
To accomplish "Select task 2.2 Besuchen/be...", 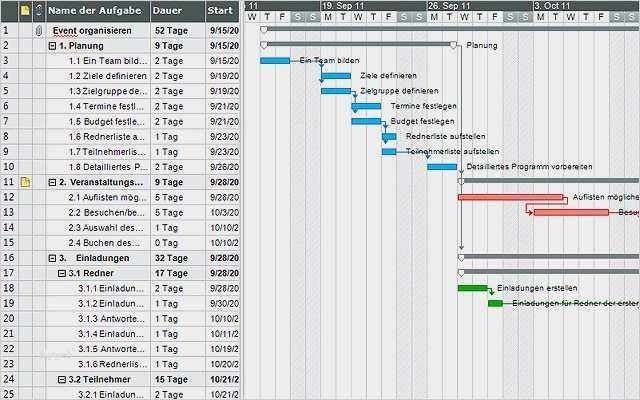I will [x=107, y=213].
